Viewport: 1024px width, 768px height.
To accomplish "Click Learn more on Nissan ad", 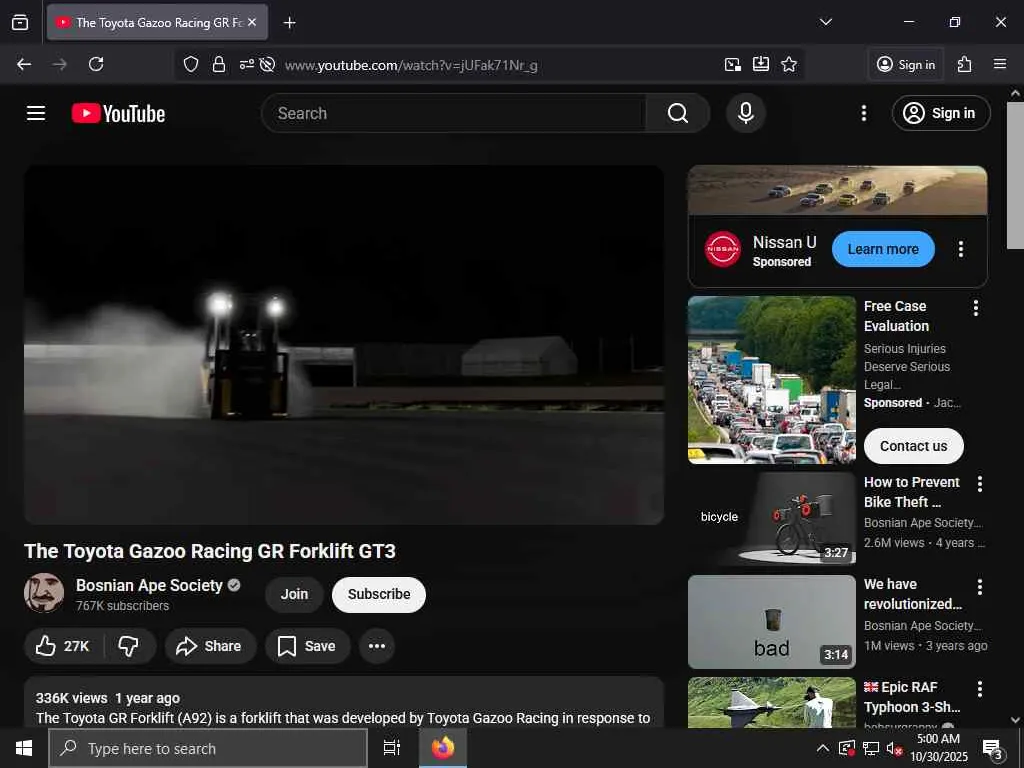I will click(883, 249).
